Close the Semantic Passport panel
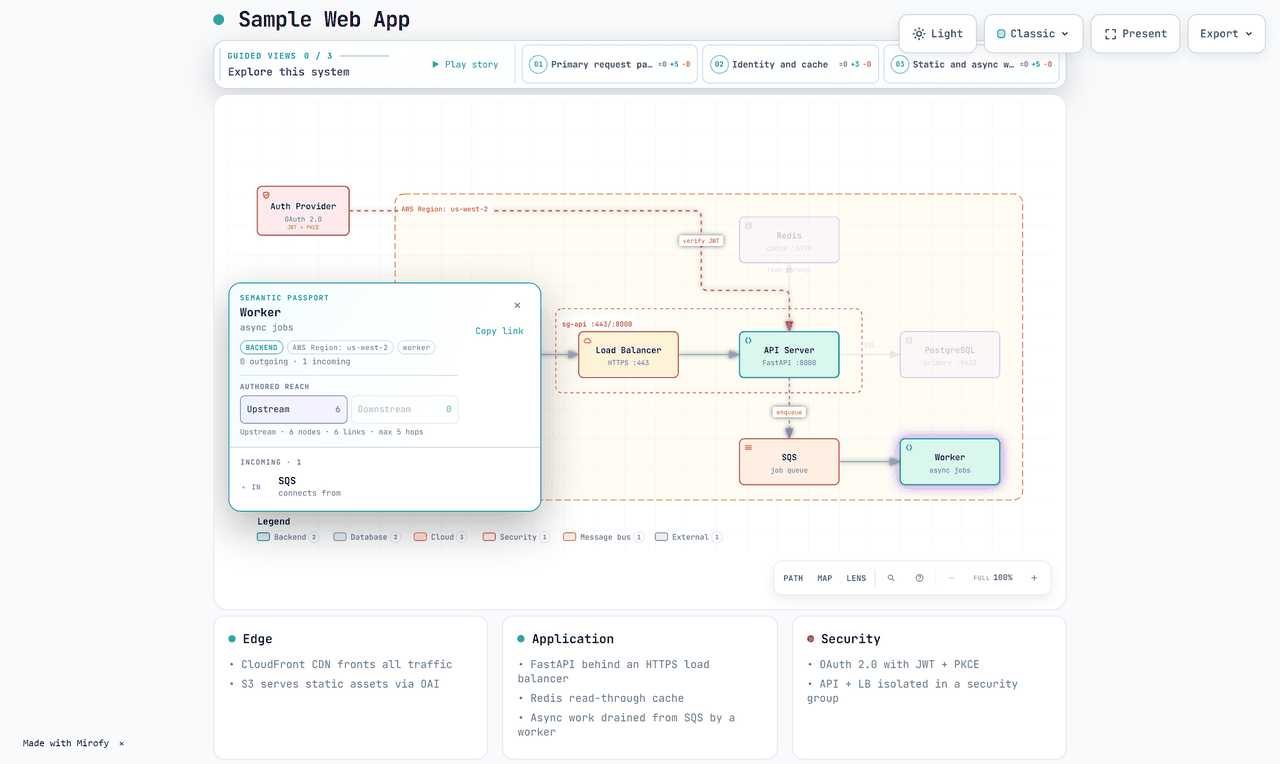The image size is (1280, 764). pos(517,305)
